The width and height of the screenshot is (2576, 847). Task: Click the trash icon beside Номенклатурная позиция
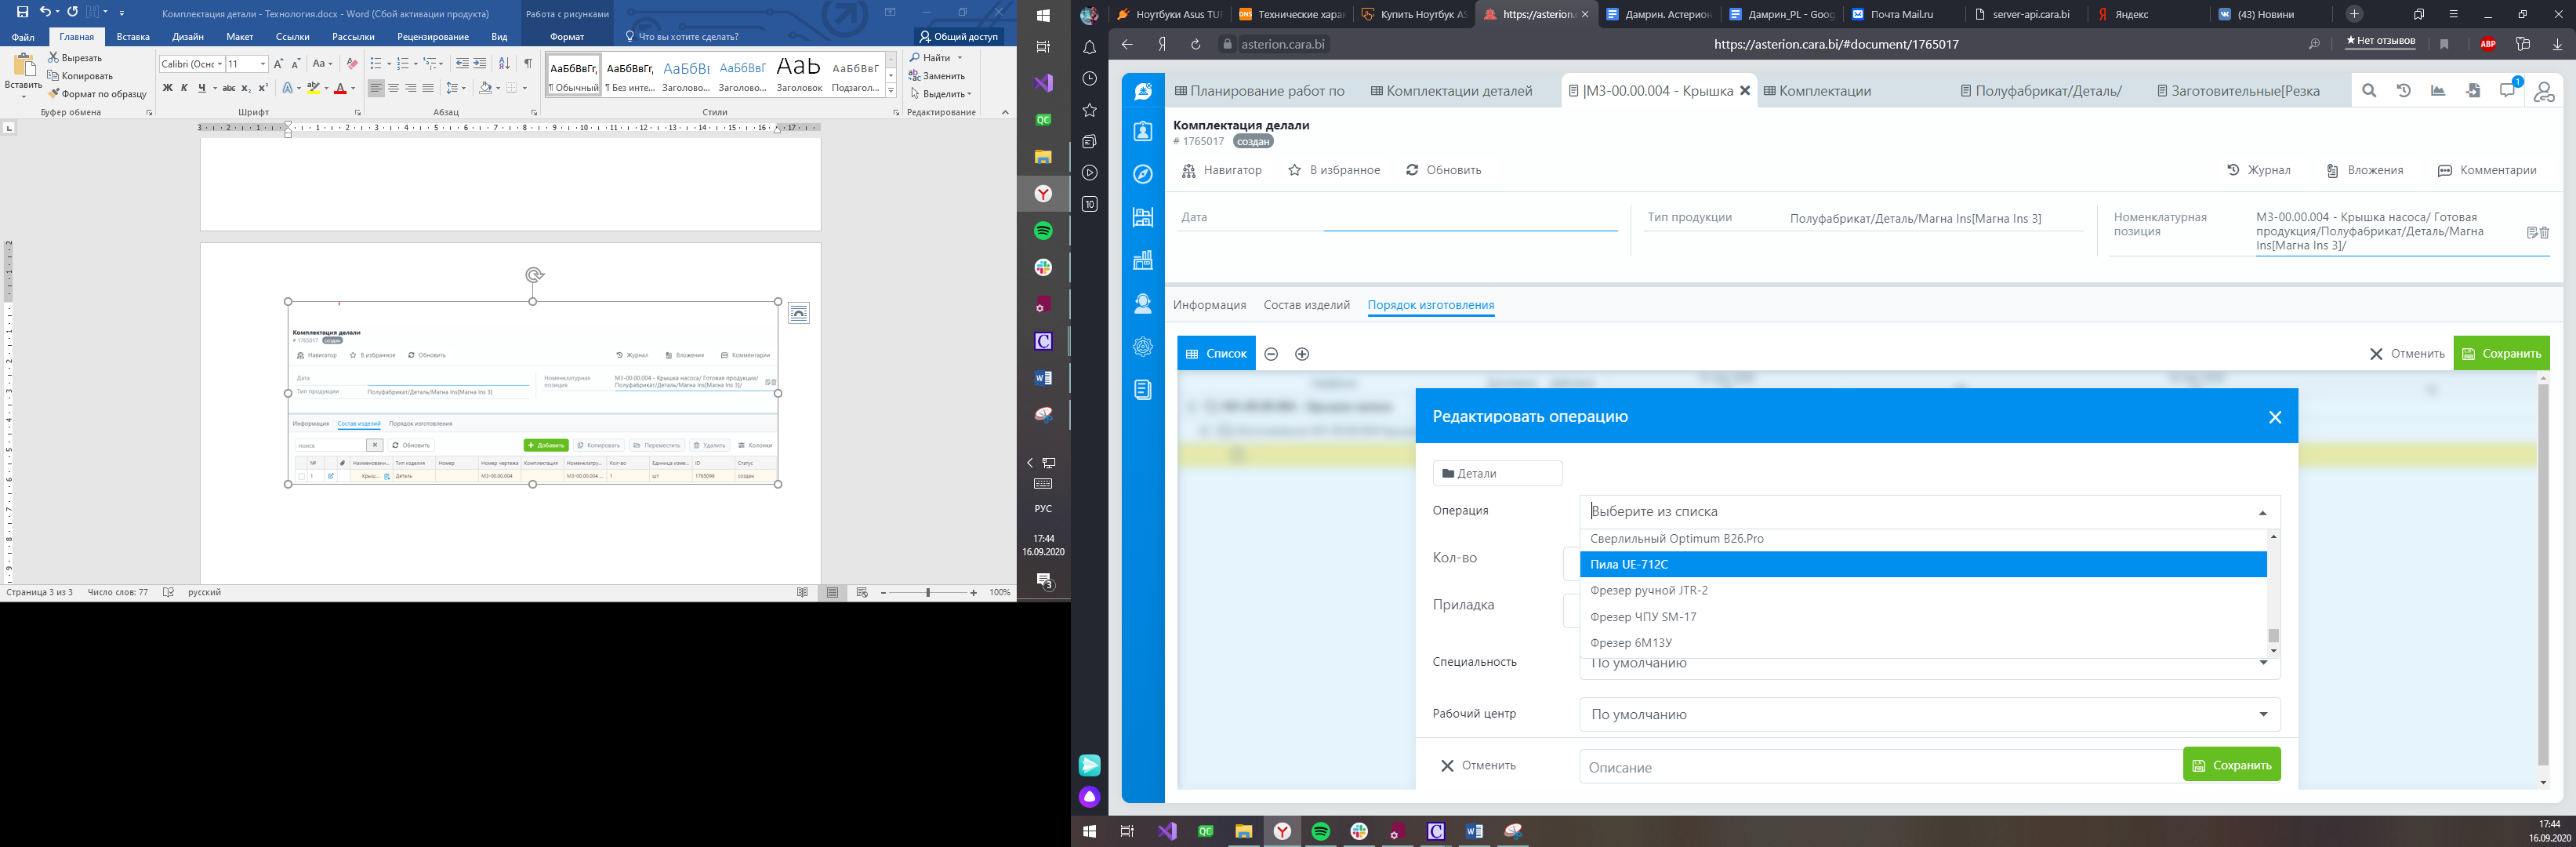[2544, 233]
